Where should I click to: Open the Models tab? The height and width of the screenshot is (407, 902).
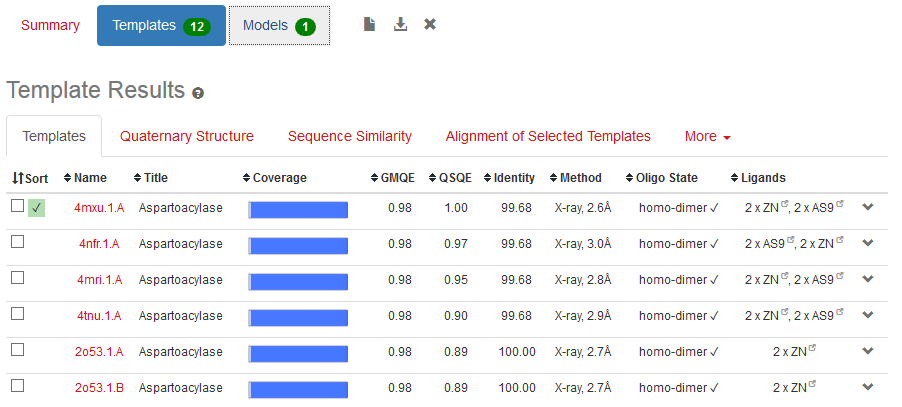[x=279, y=26]
